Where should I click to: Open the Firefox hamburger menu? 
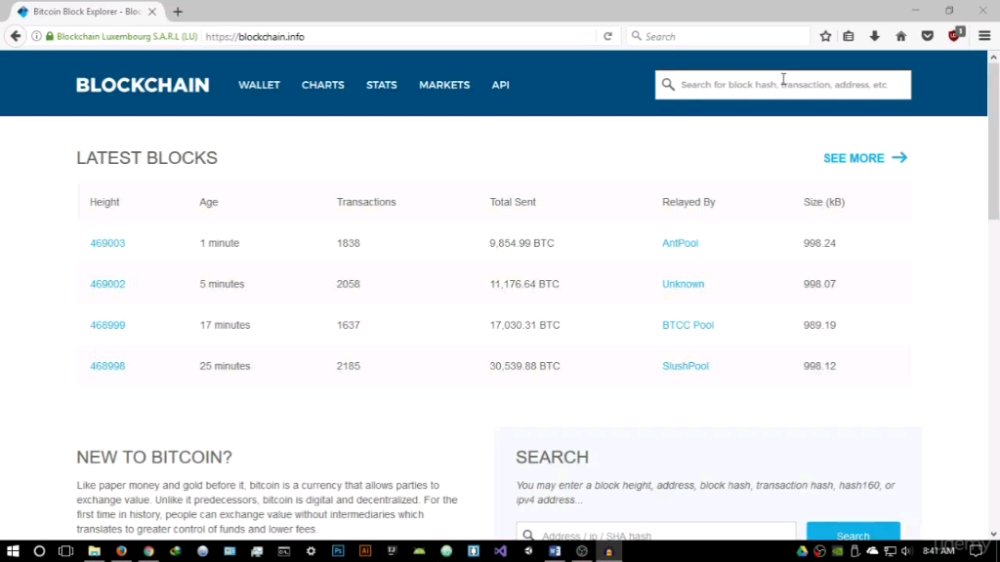pyautogui.click(x=984, y=36)
